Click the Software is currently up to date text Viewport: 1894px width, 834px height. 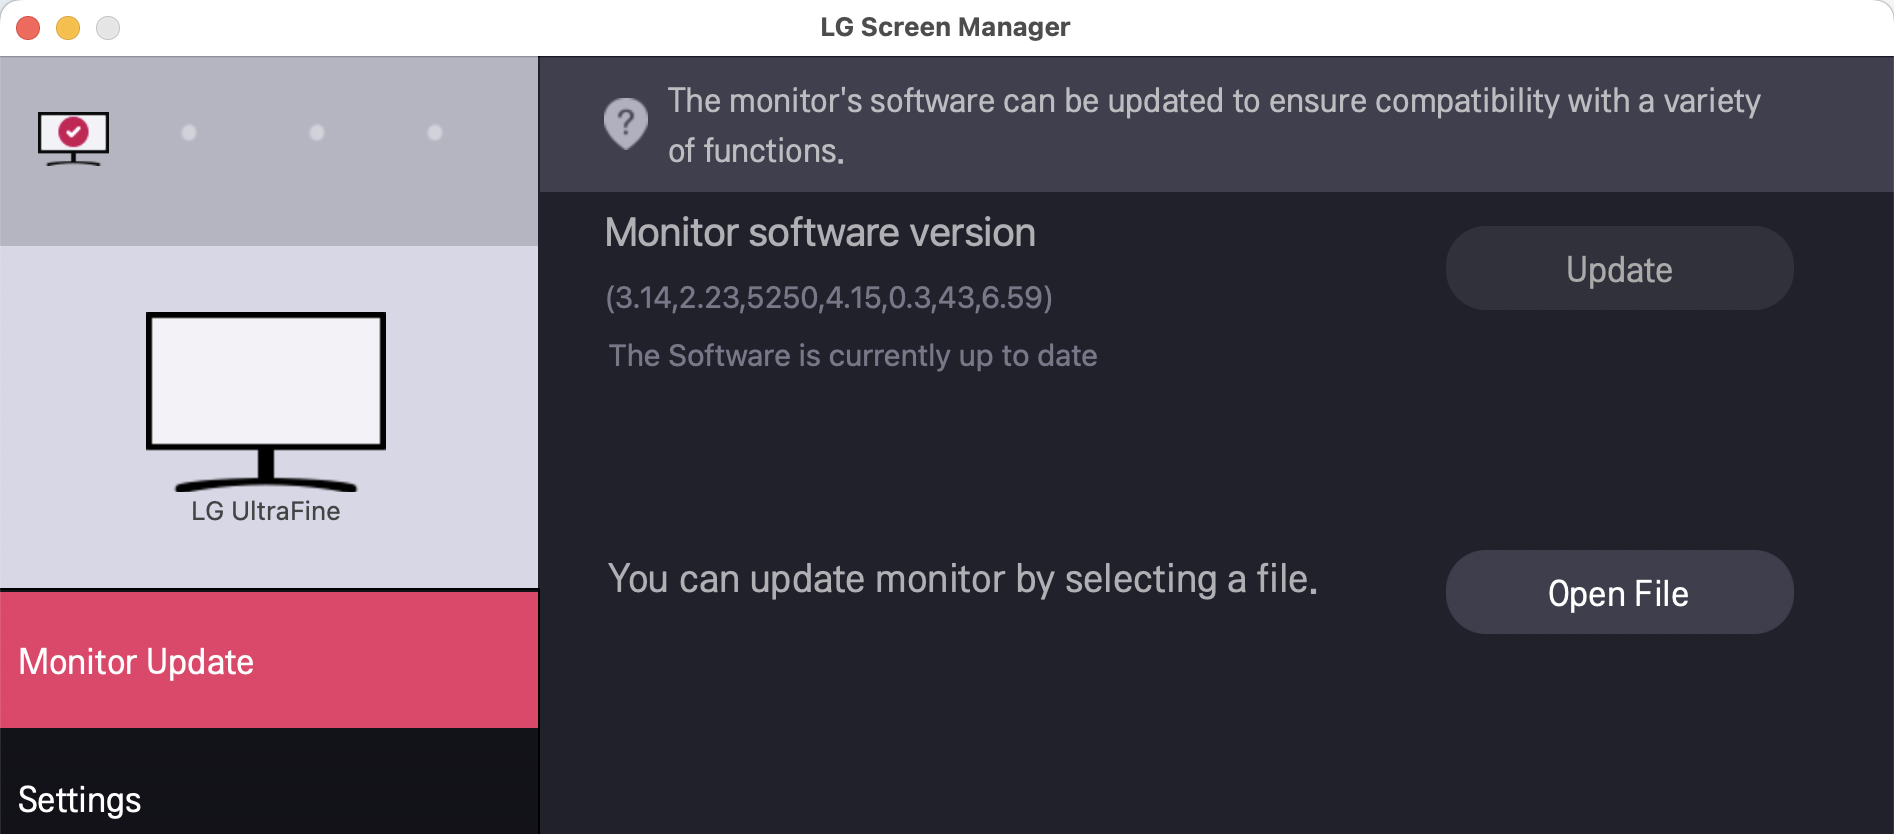853,355
